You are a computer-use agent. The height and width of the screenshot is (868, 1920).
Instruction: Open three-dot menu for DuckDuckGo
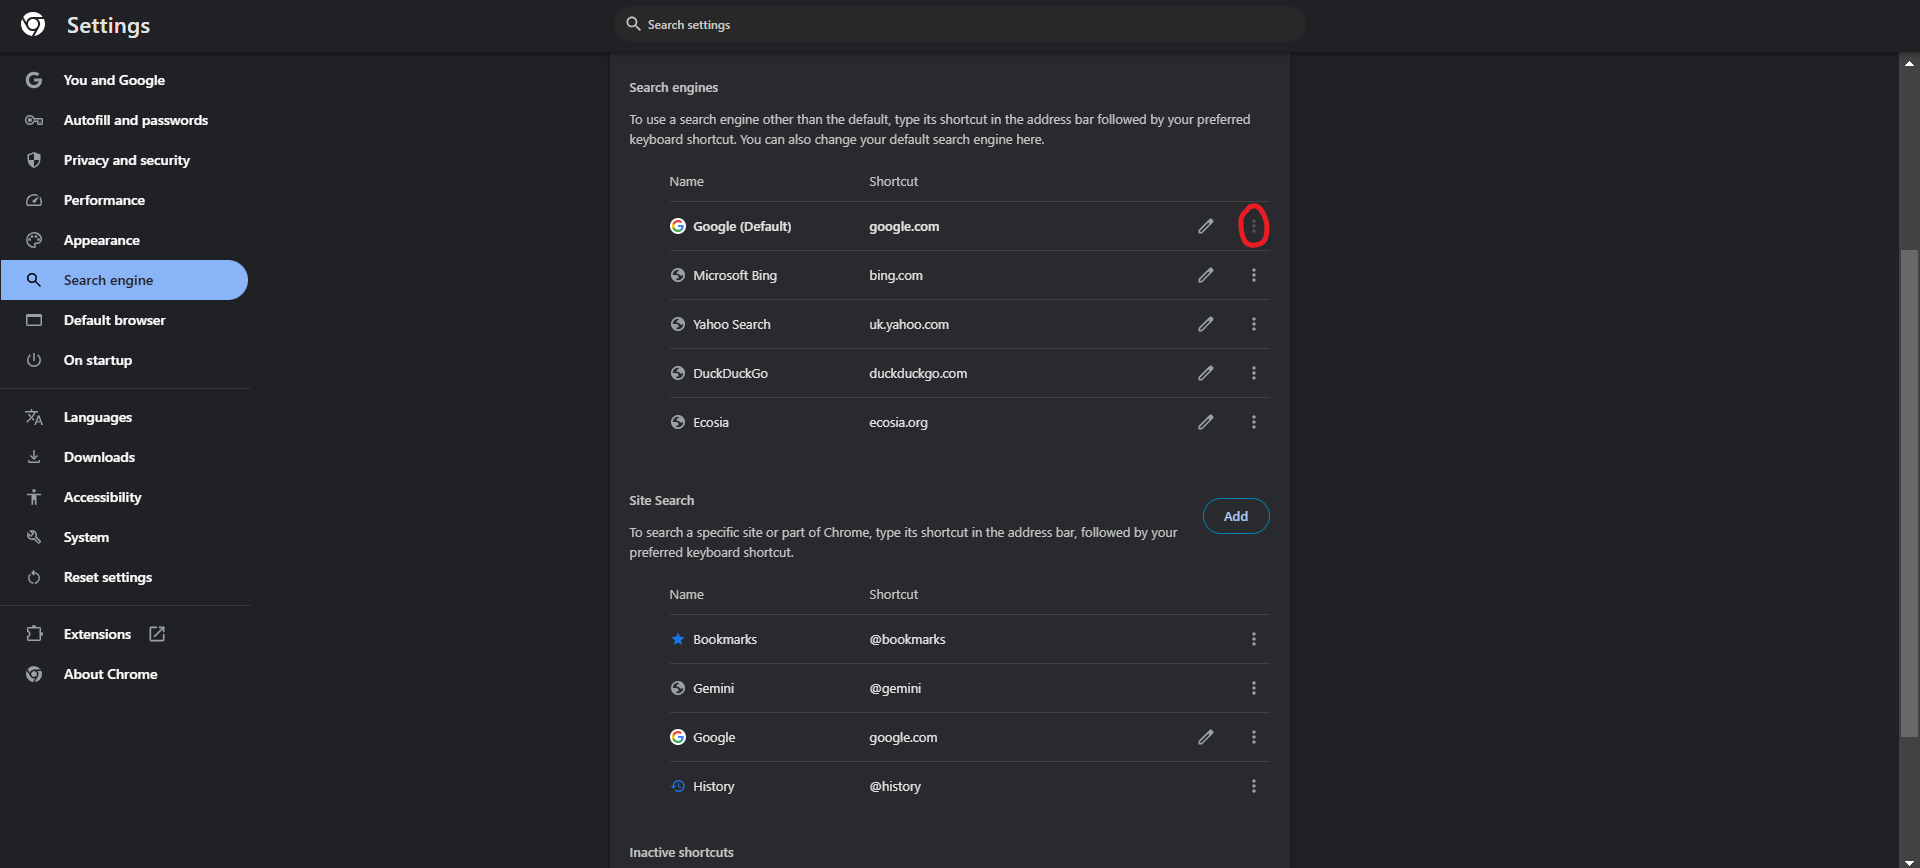1253,373
